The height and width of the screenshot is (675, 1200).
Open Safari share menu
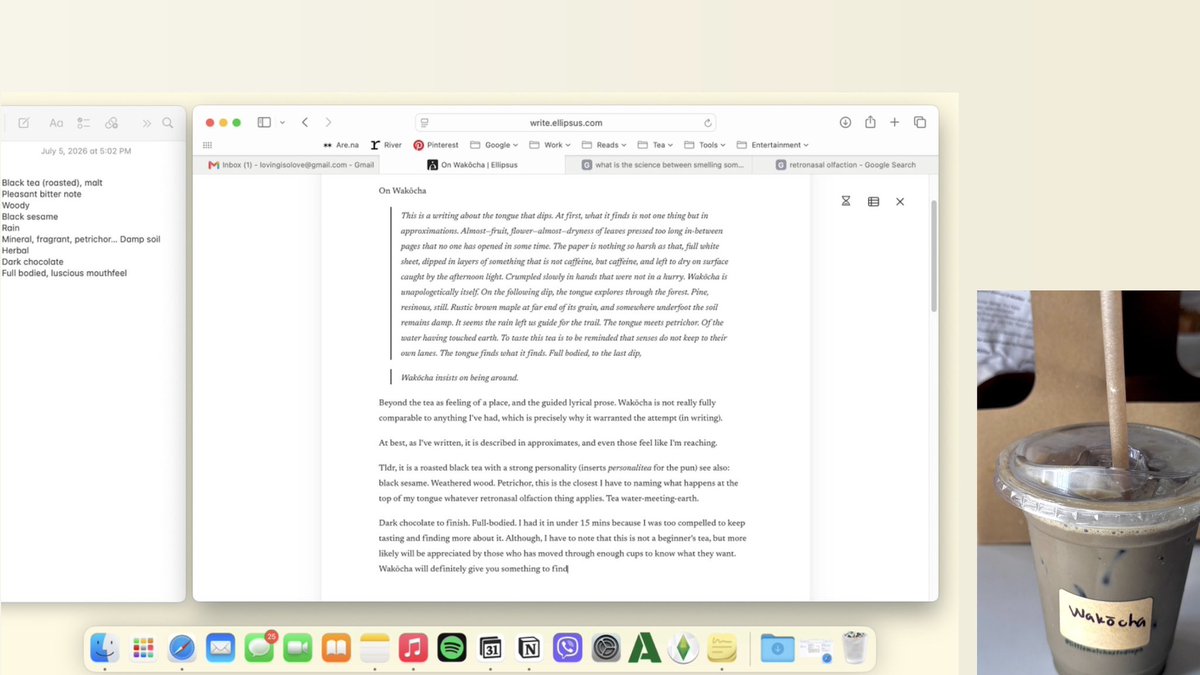pos(870,122)
